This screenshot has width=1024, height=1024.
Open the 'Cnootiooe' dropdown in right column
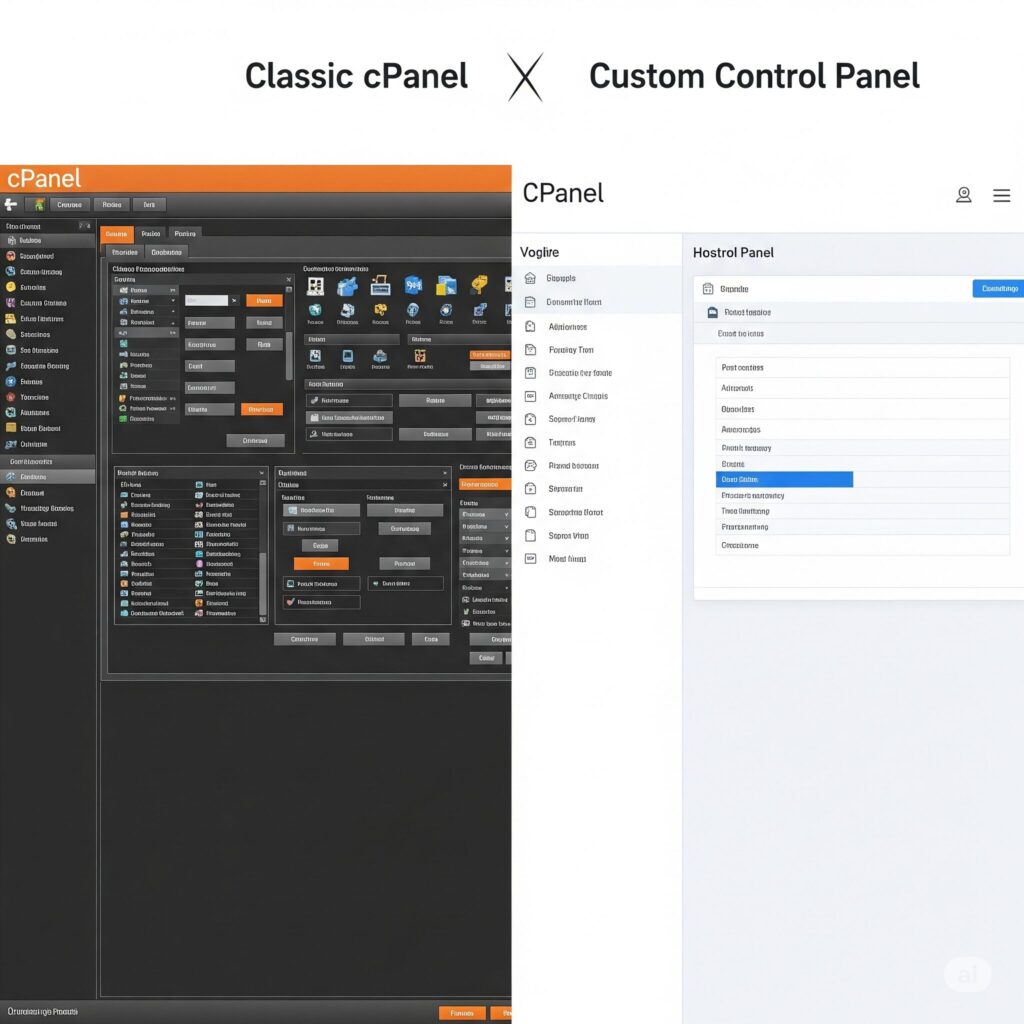point(485,563)
